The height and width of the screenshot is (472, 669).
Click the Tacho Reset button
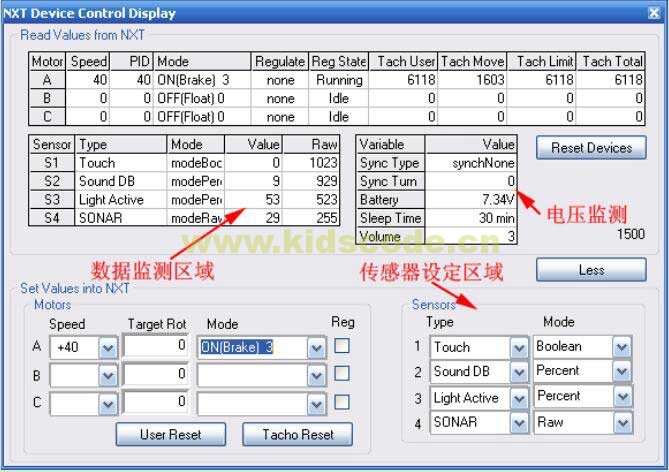297,434
